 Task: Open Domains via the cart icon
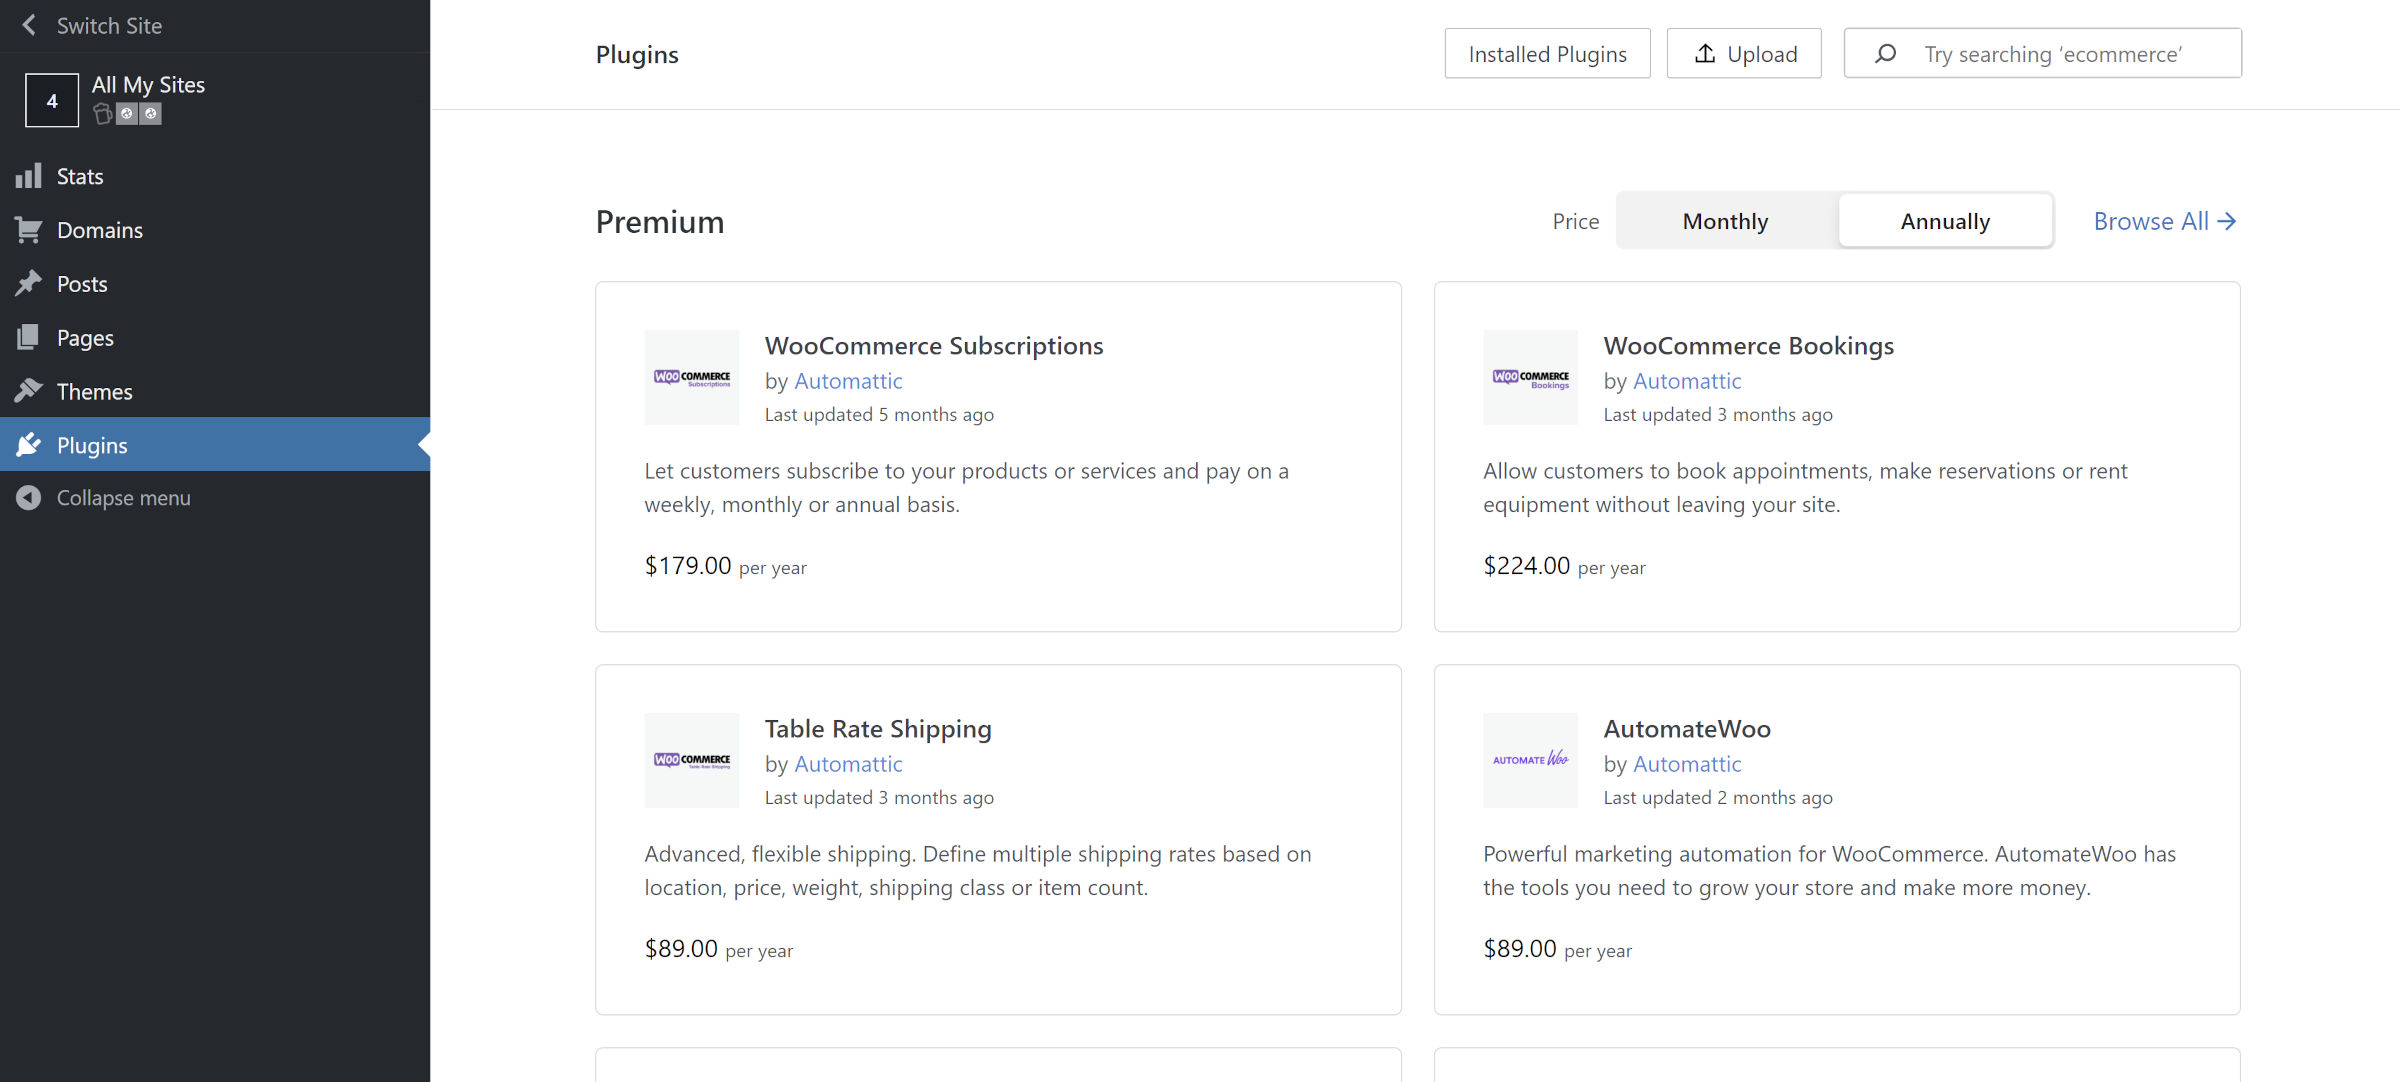[30, 229]
